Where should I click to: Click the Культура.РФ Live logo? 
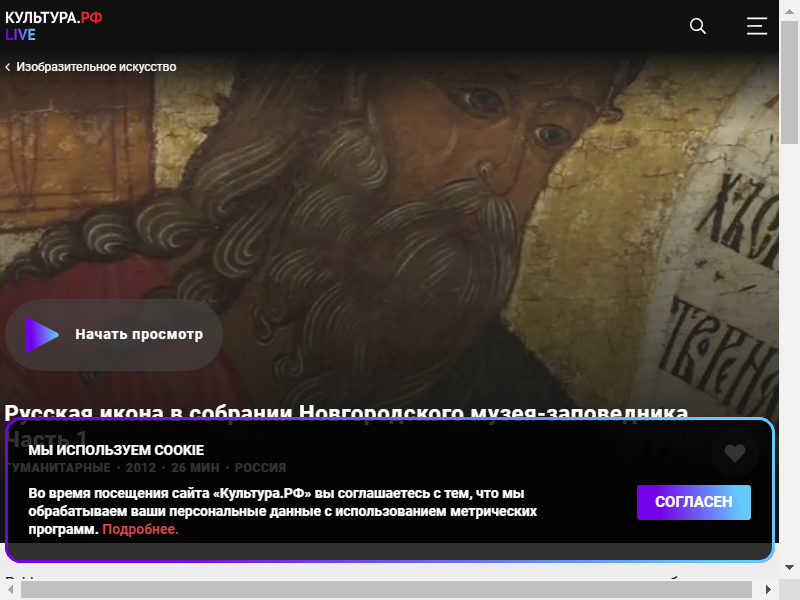pos(54,26)
